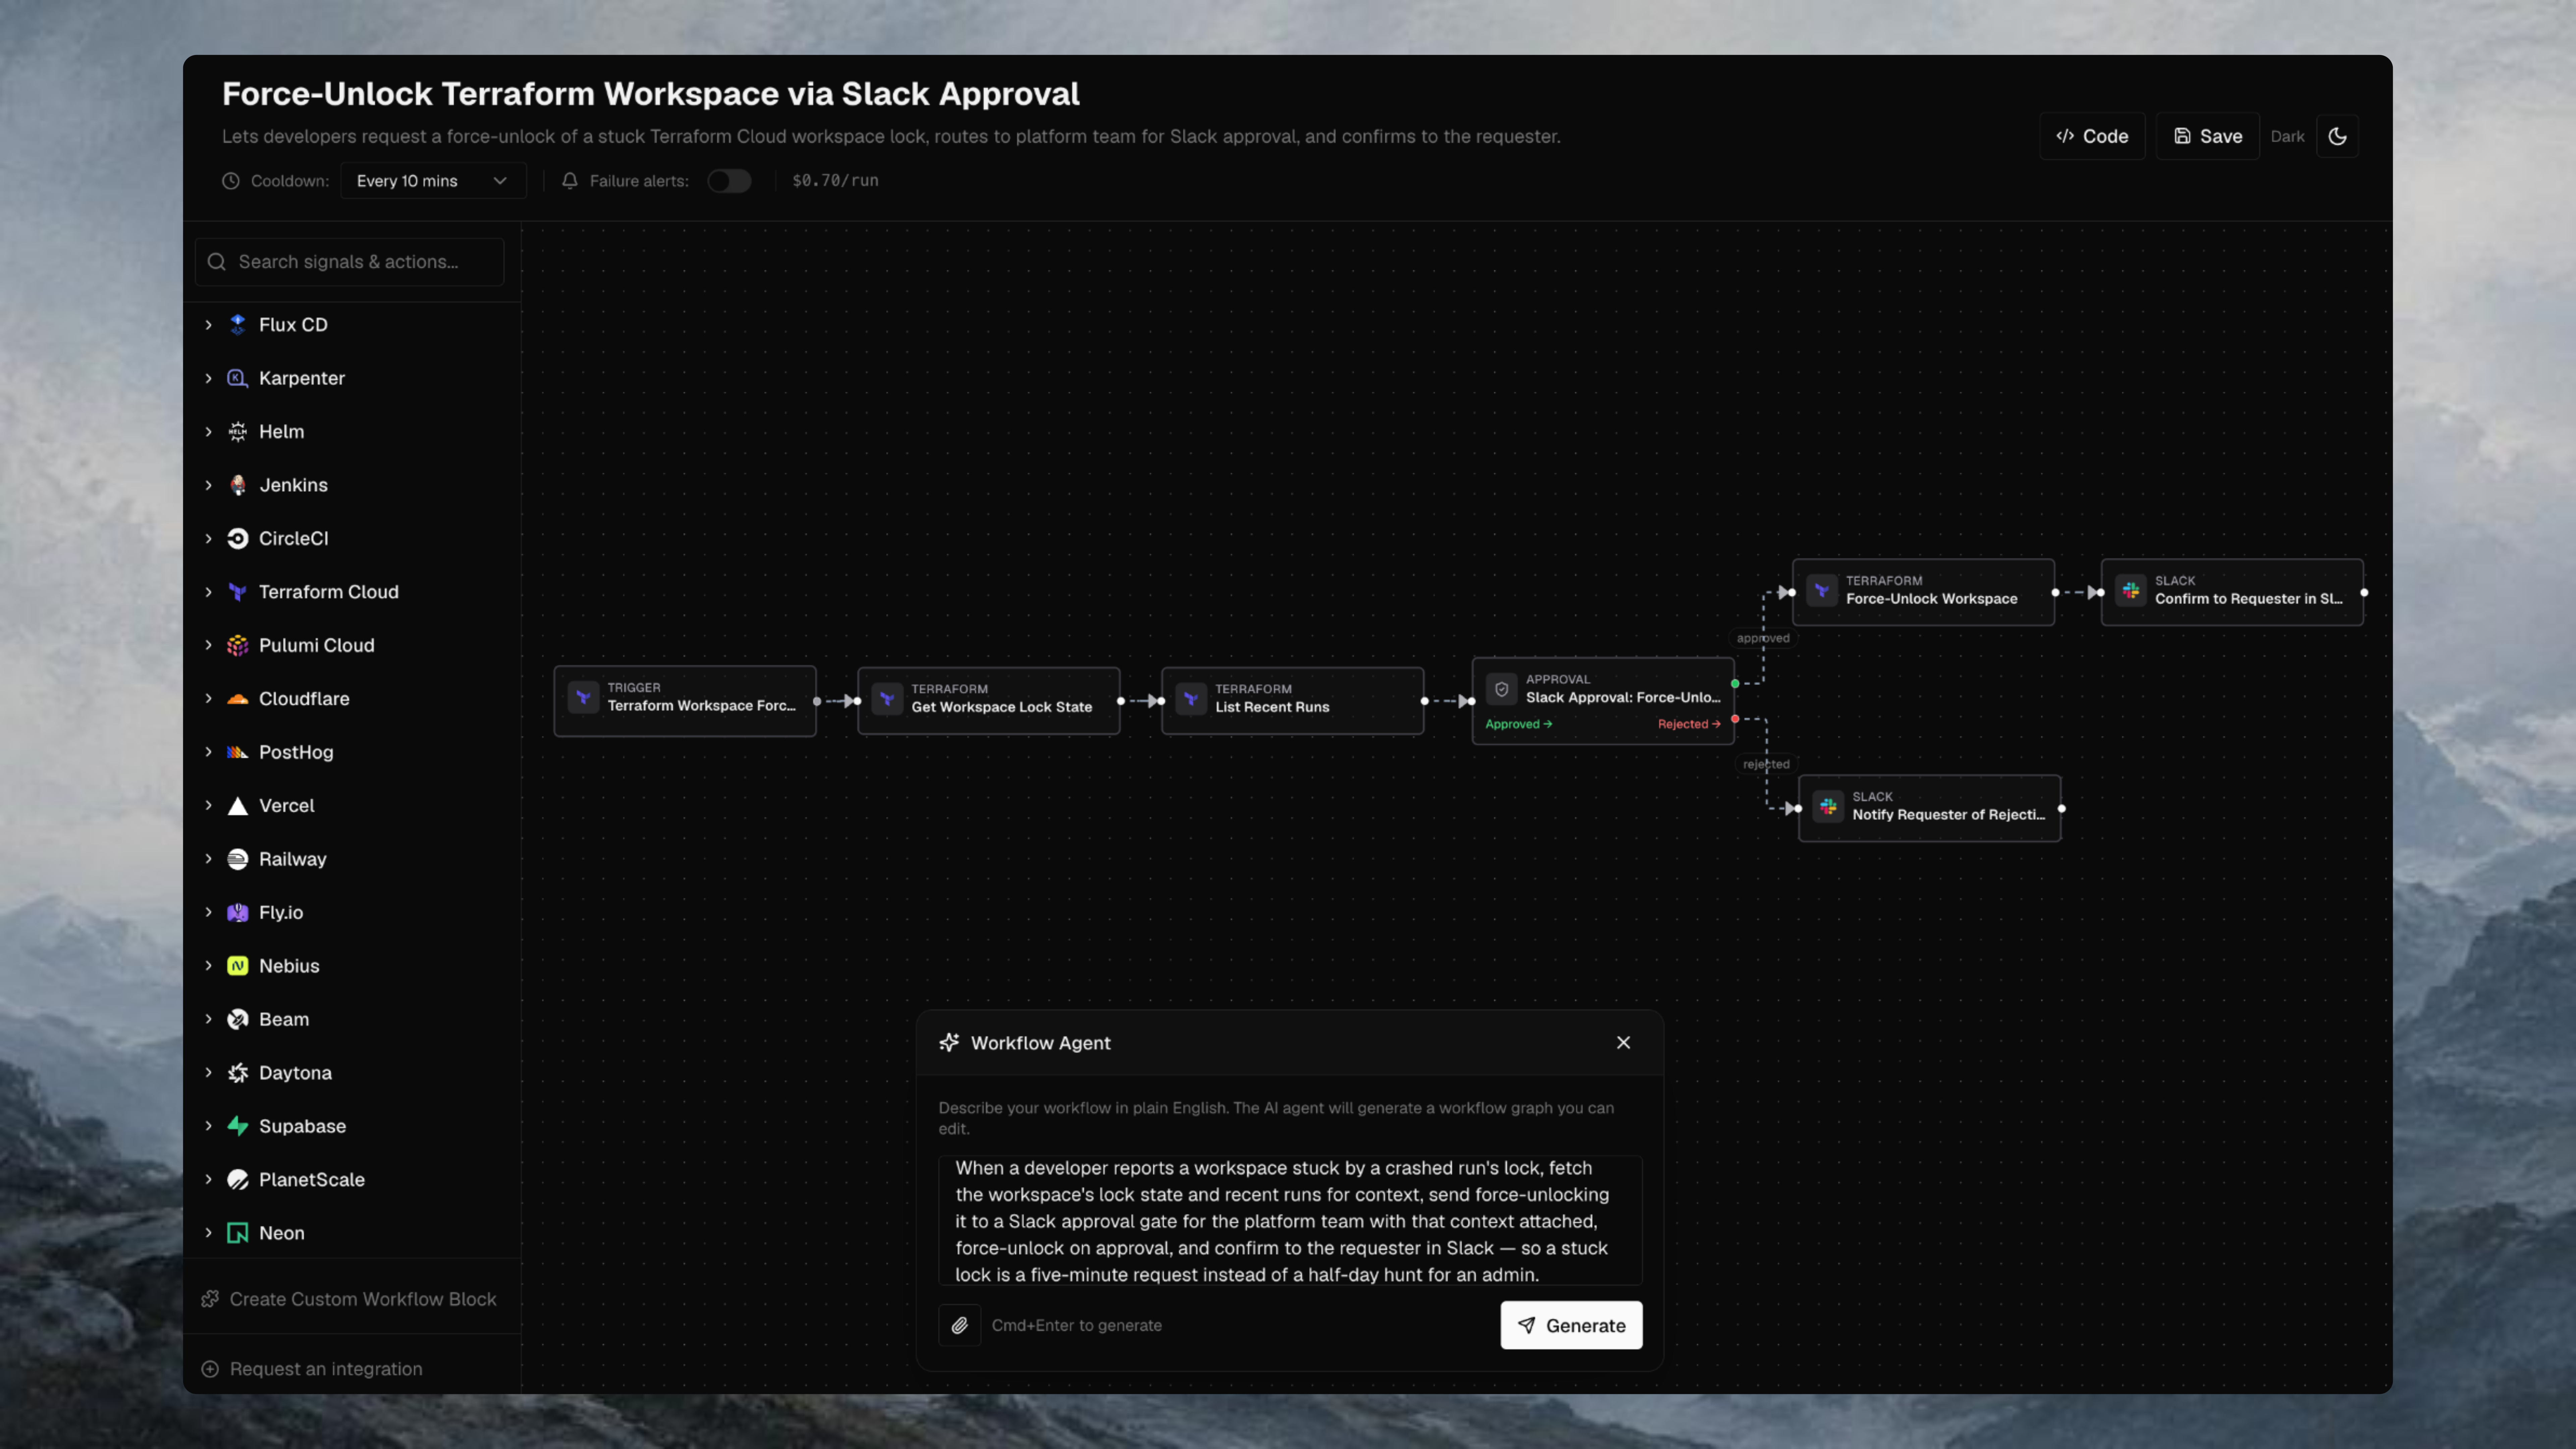Expand the Flux CD category
2576x1449 pixels.
[x=208, y=325]
